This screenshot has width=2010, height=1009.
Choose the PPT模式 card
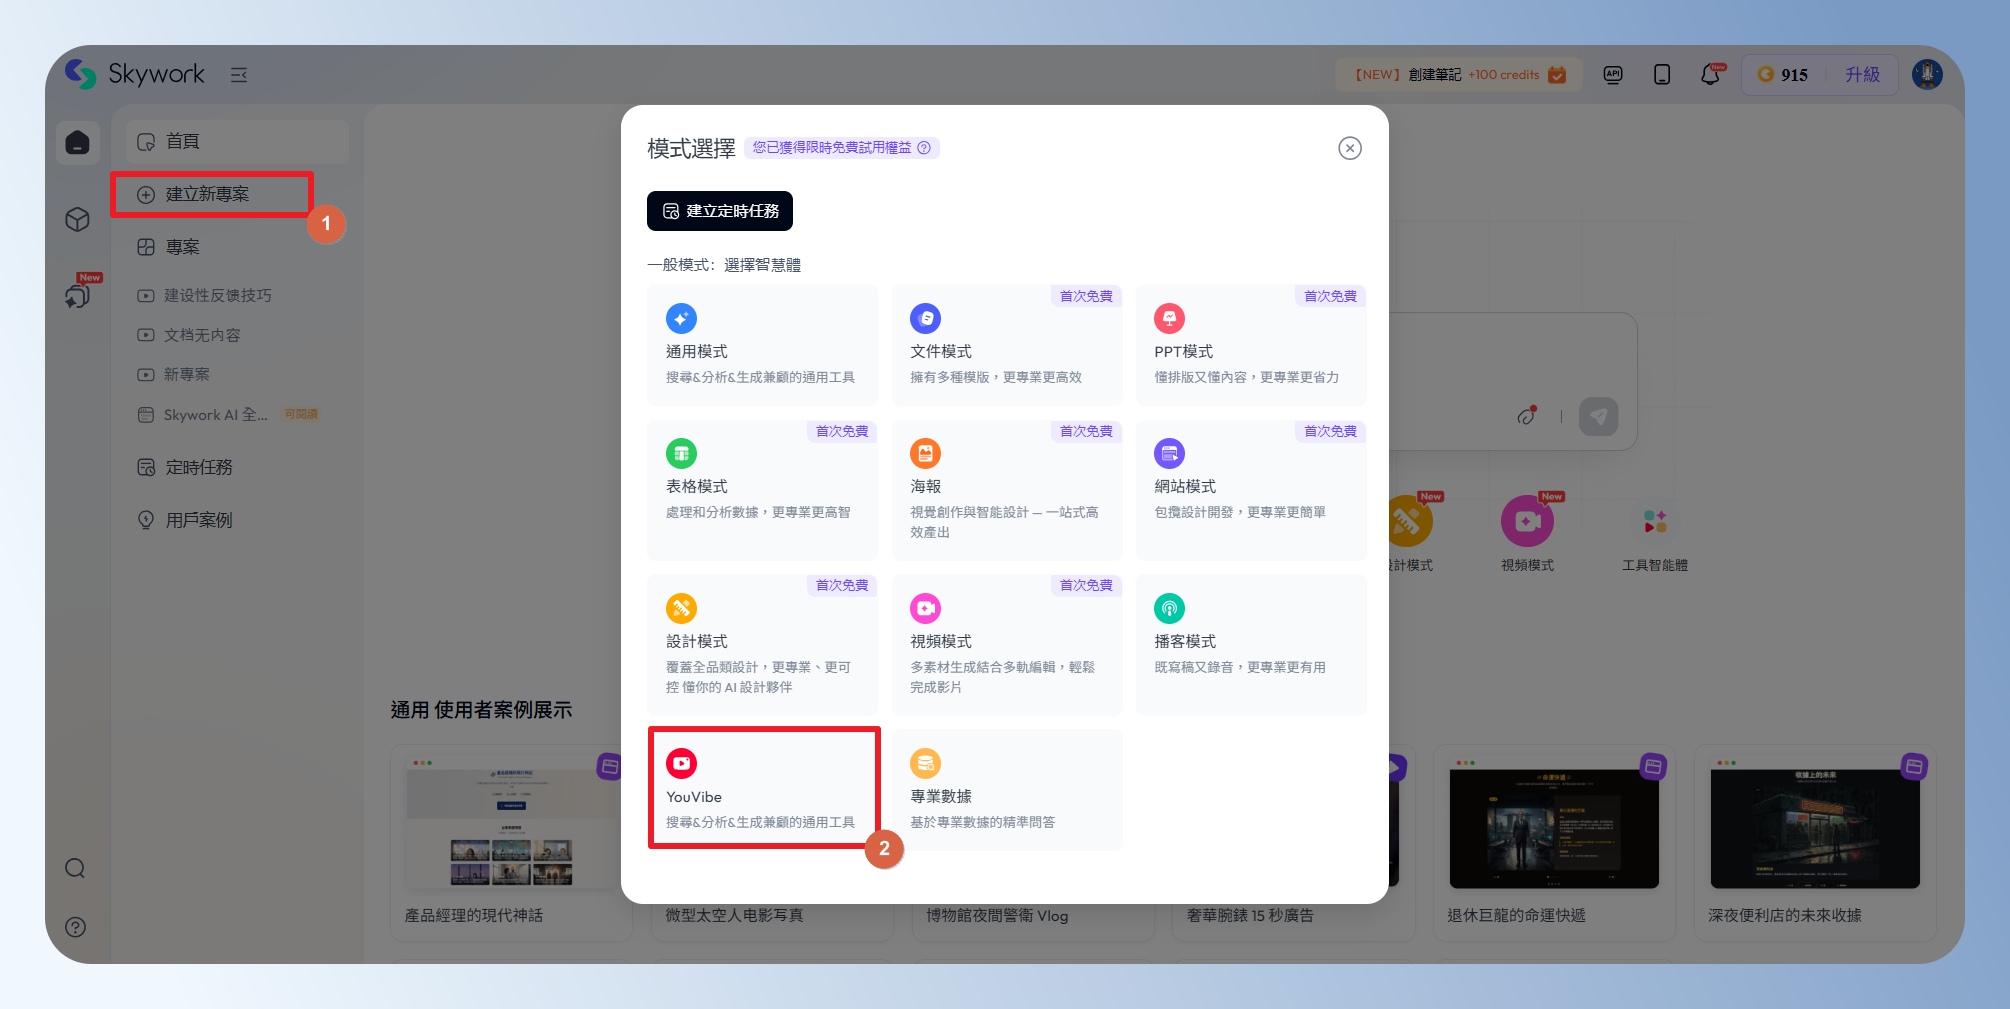[1250, 345]
